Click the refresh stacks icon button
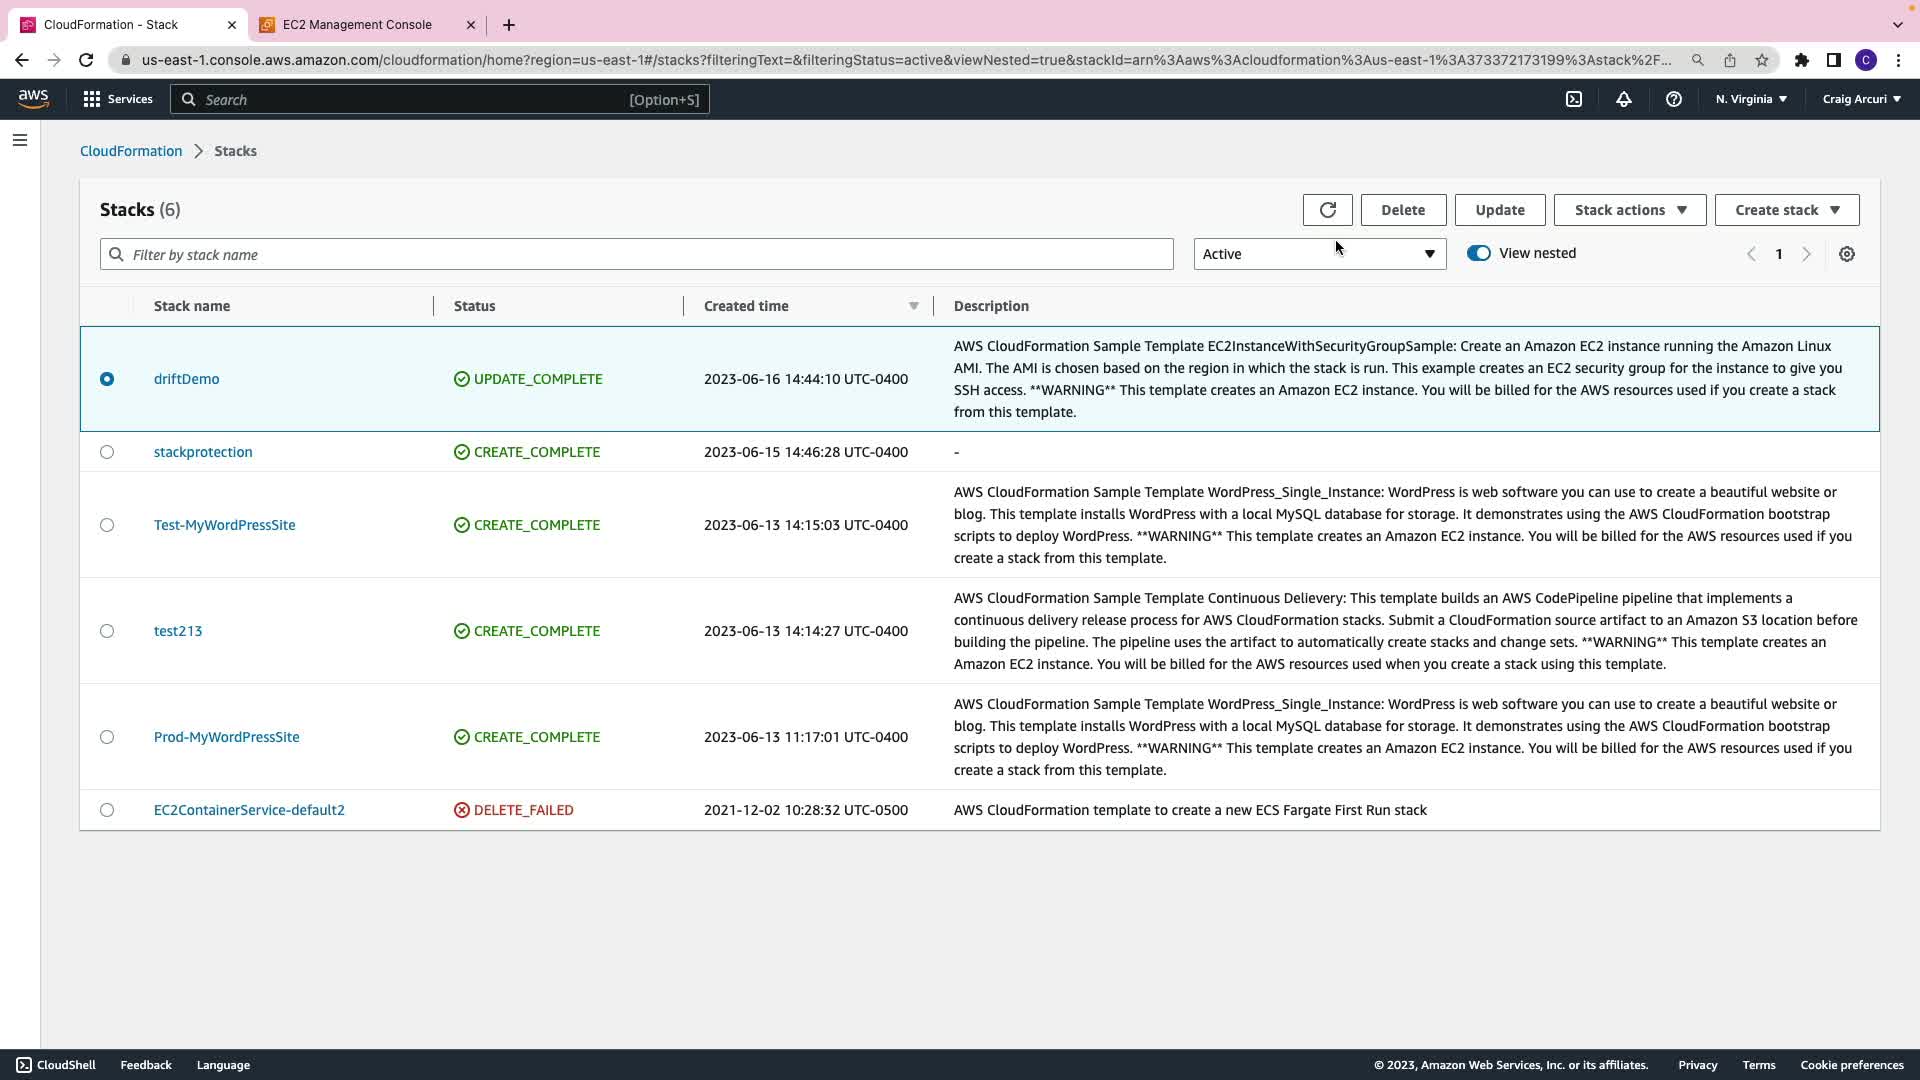This screenshot has width=1920, height=1080. point(1327,210)
